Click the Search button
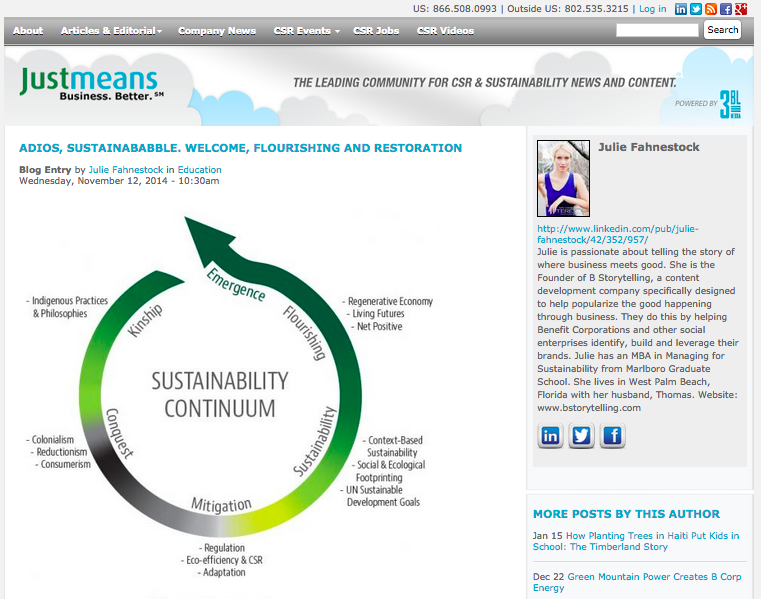Image resolution: width=761 pixels, height=599 pixels. tap(722, 30)
